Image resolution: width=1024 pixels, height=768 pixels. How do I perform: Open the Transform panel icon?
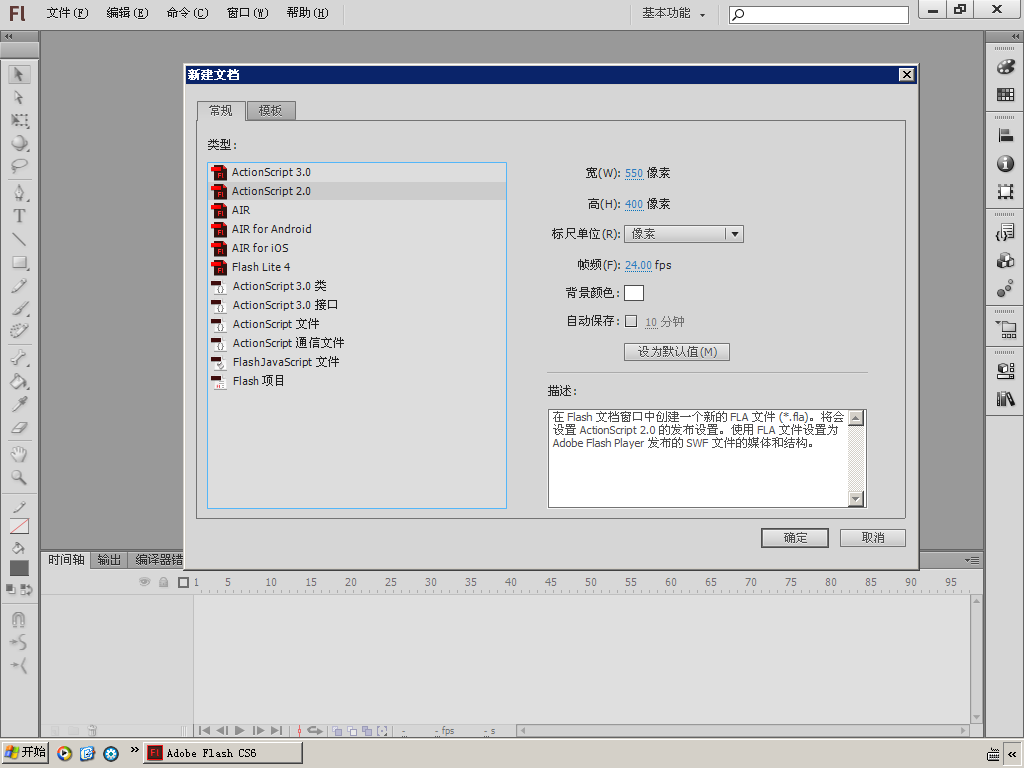1006,192
